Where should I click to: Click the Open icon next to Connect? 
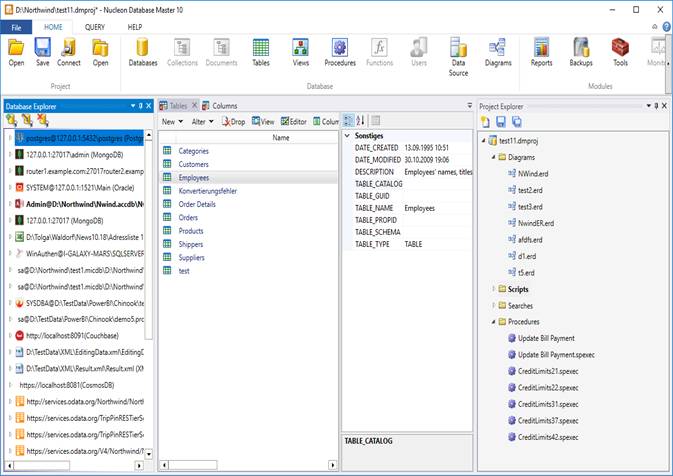coord(100,52)
